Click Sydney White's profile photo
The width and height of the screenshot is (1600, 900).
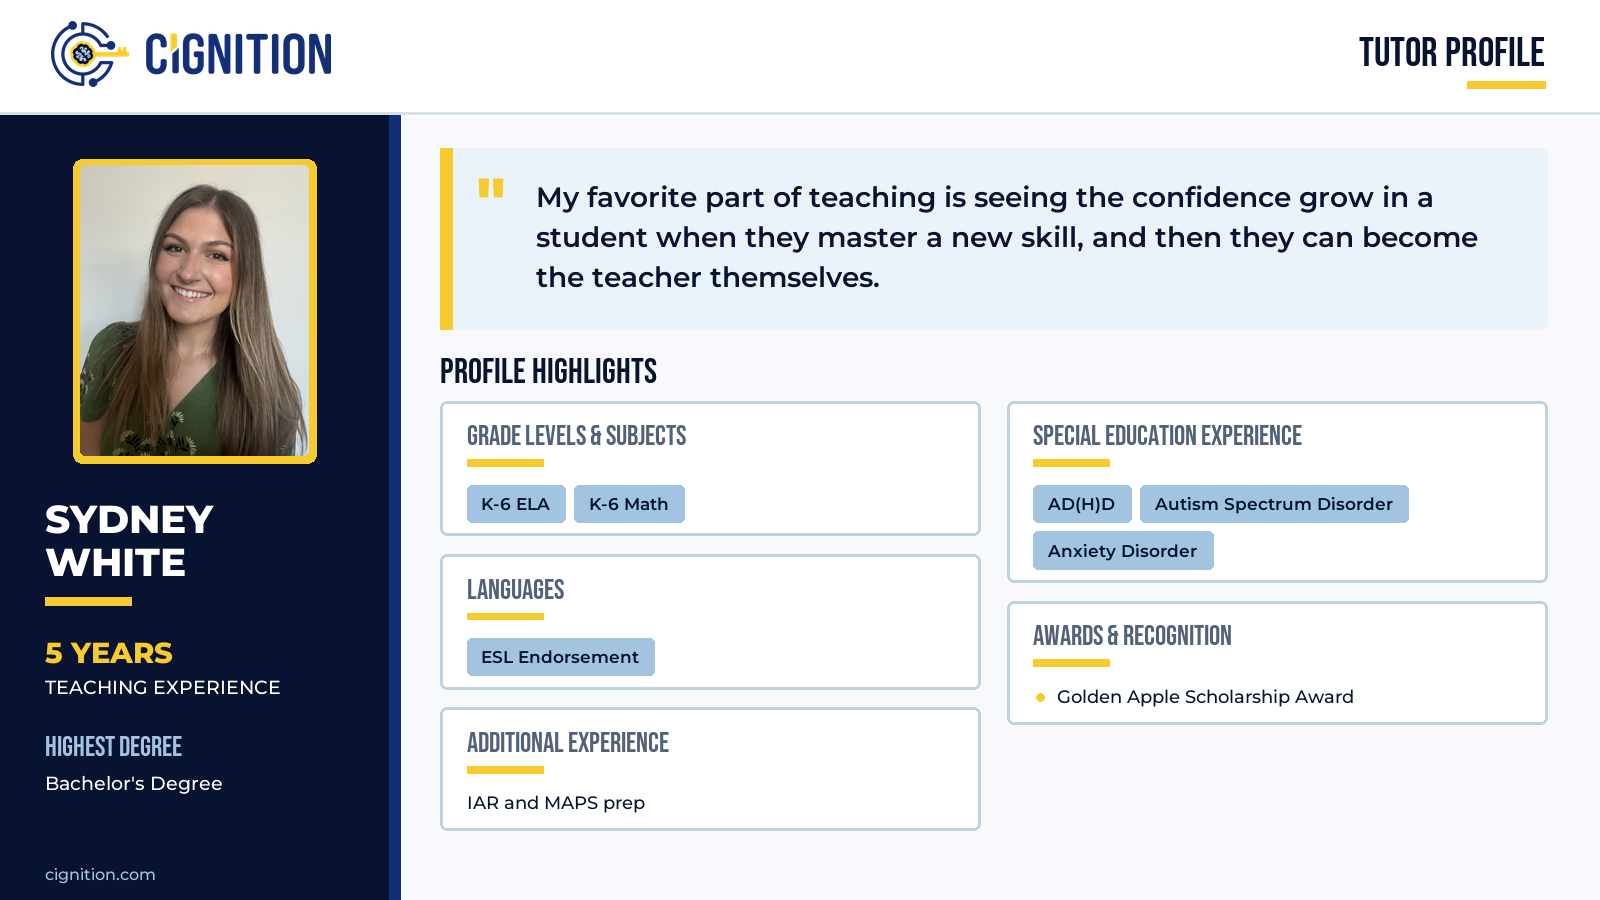195,311
